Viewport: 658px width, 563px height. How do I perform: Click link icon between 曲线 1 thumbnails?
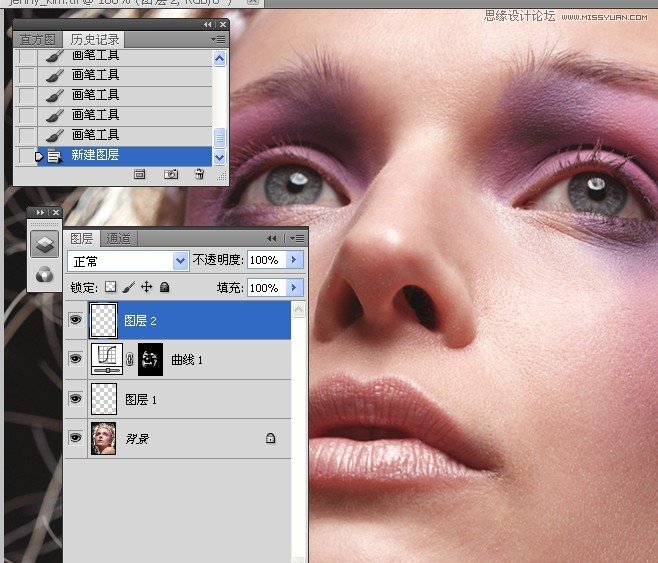[x=129, y=359]
